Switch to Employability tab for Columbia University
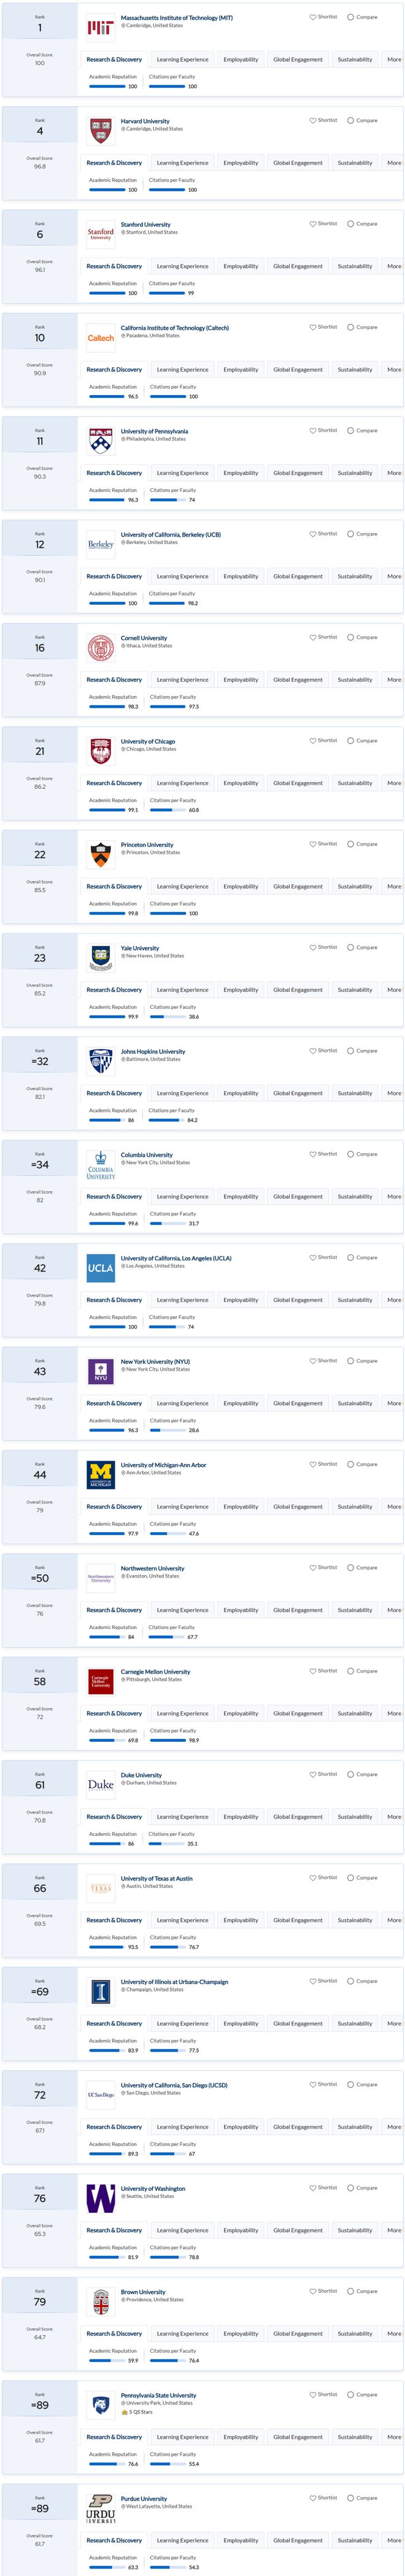The height and width of the screenshot is (2576, 405). (x=241, y=1197)
